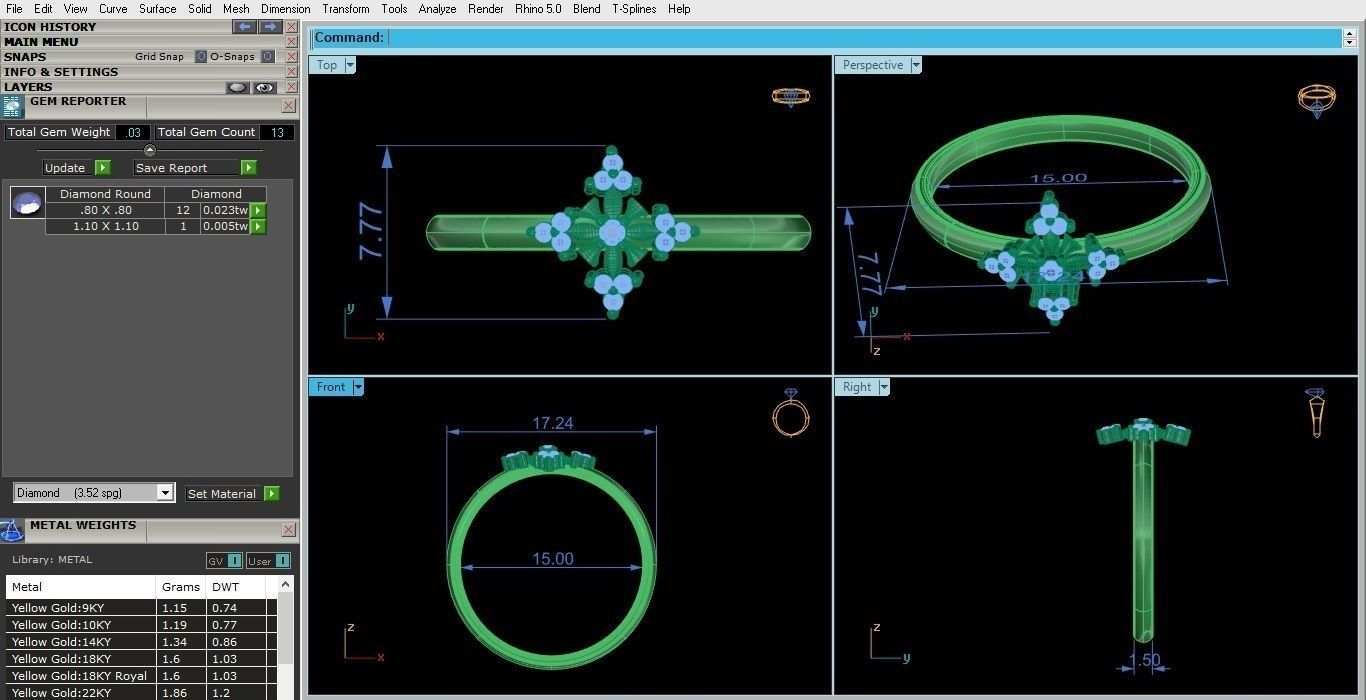The image size is (1366, 700).
Task: Close the Layers panel
Action: (291, 87)
